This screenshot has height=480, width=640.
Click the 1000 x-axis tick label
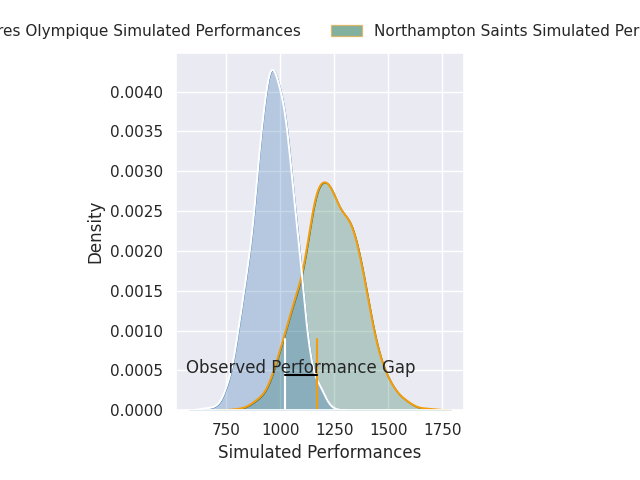(x=281, y=430)
